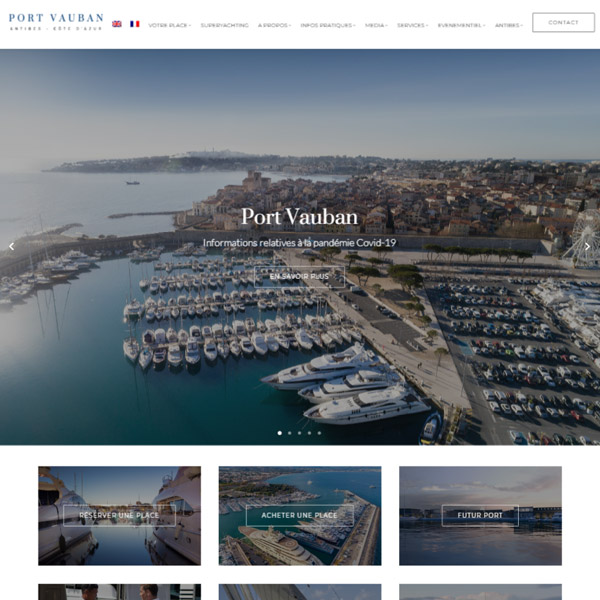This screenshot has height=600, width=600.
Task: Switch language with the UK flag icon
Action: pyautogui.click(x=117, y=24)
